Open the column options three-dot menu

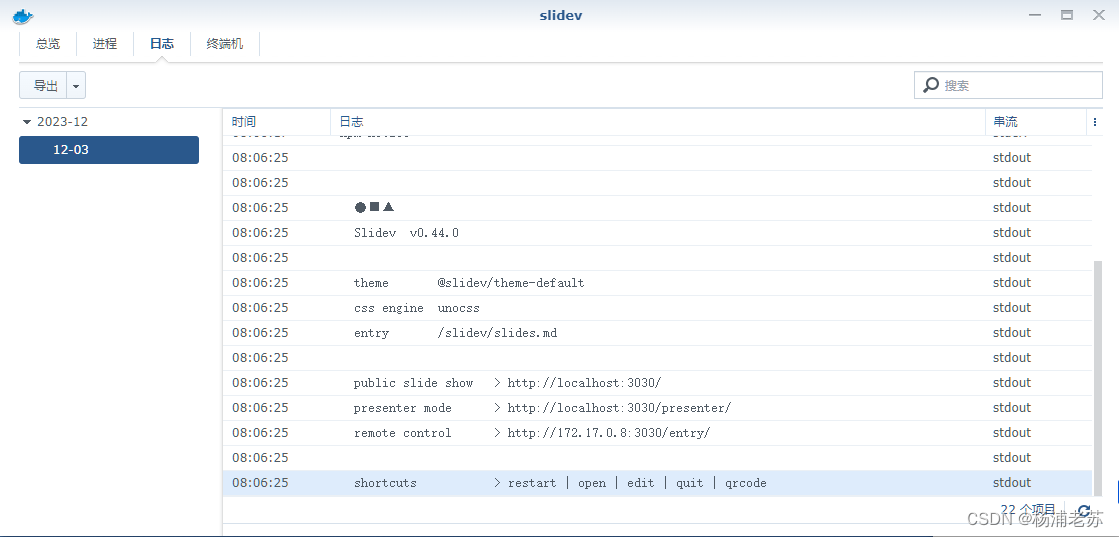tap(1095, 122)
